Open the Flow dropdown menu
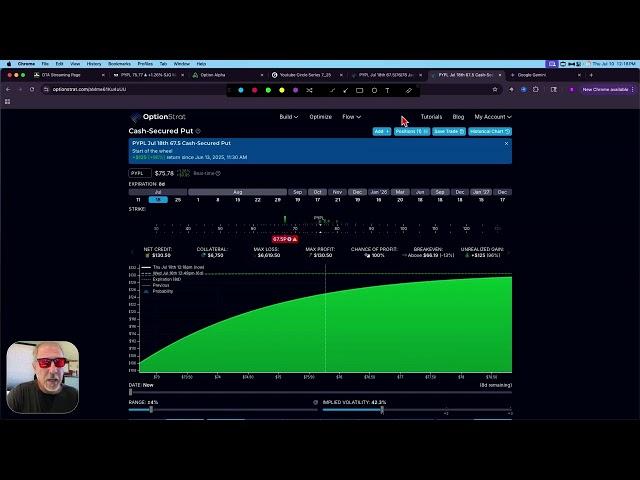 pyautogui.click(x=351, y=117)
